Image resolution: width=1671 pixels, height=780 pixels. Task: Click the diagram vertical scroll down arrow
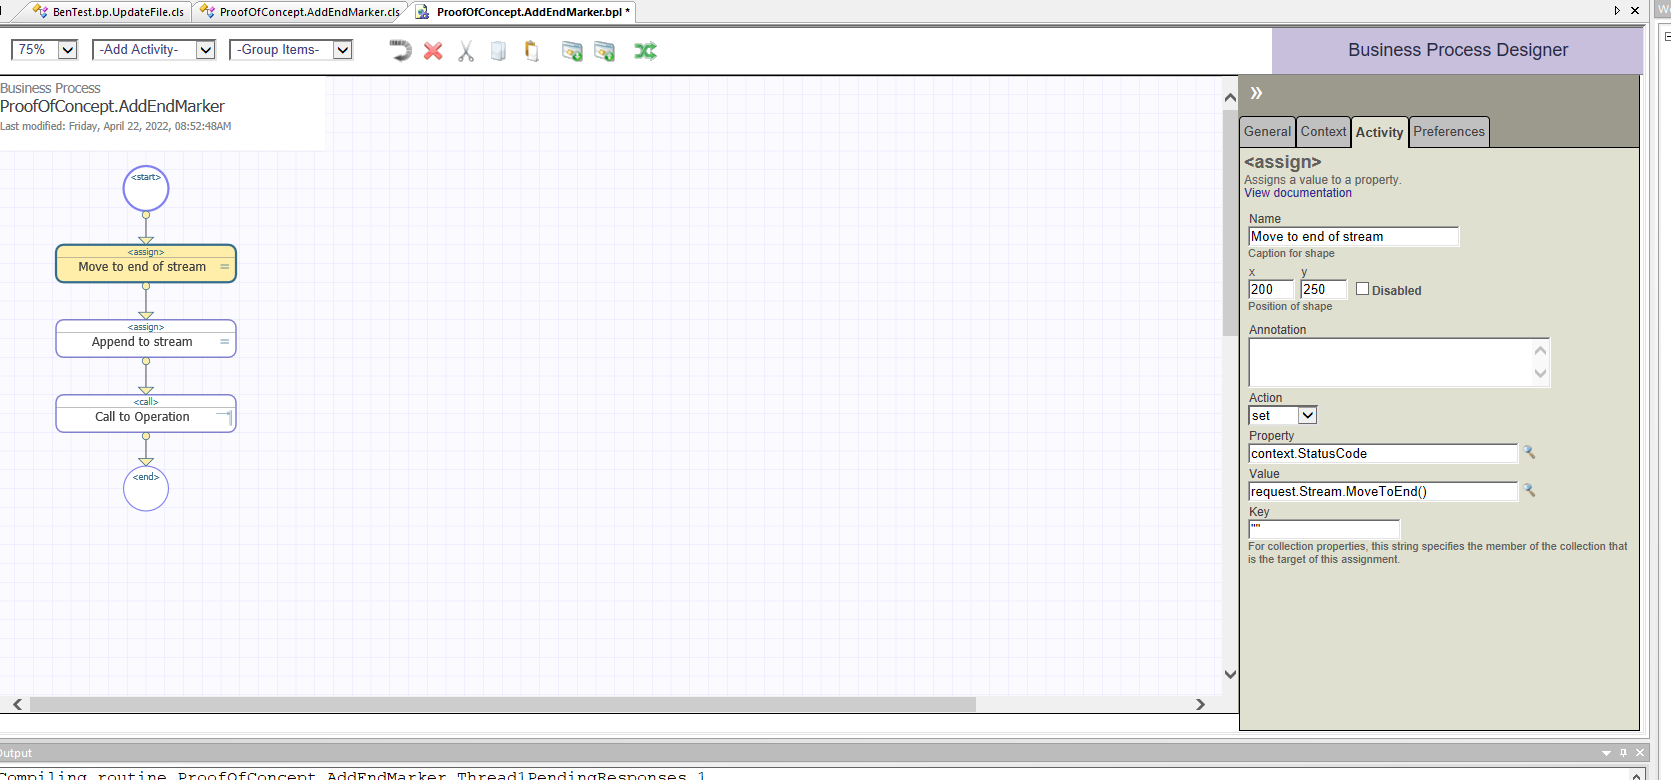pyautogui.click(x=1230, y=674)
